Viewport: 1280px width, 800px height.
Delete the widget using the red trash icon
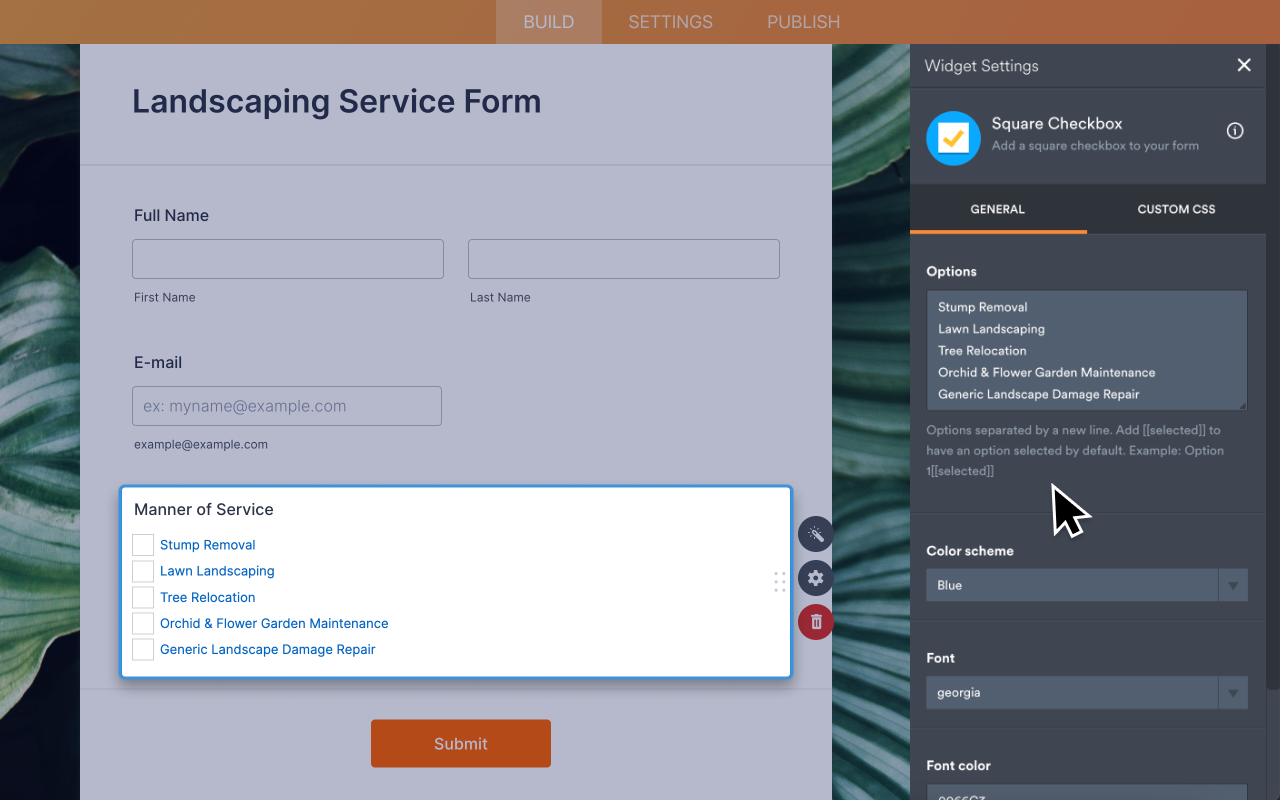(x=815, y=621)
